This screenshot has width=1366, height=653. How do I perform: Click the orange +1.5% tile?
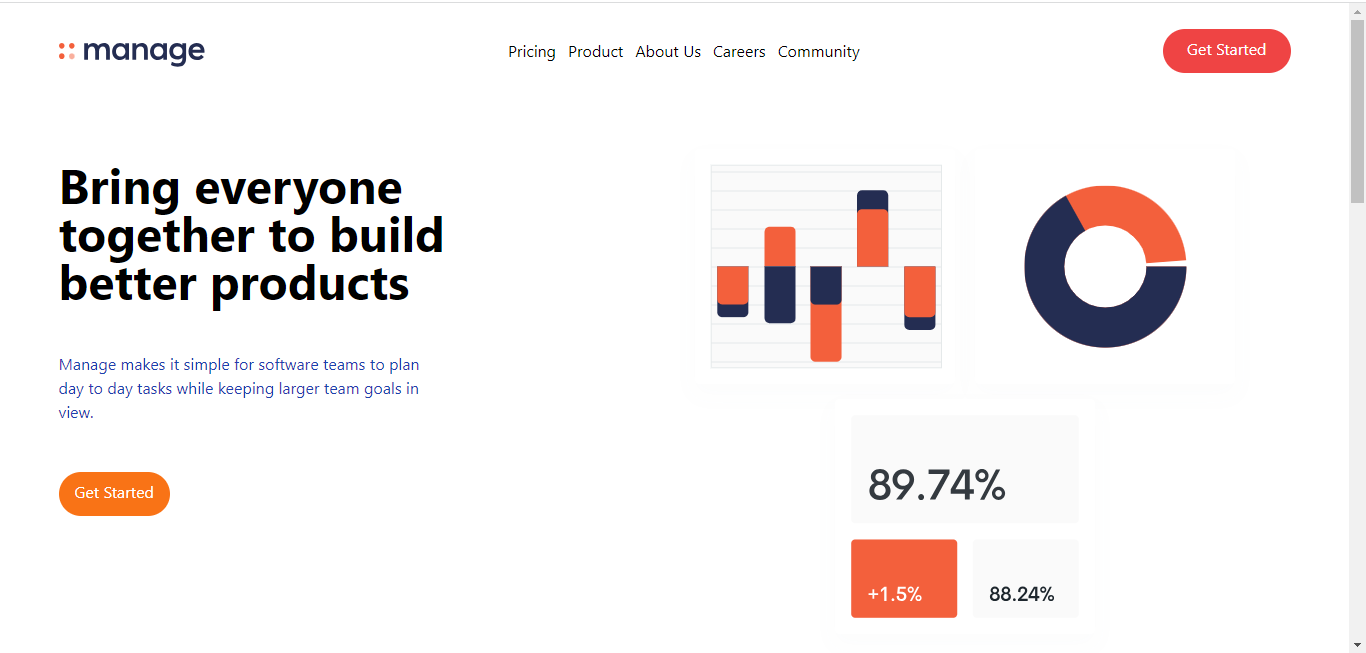904,579
